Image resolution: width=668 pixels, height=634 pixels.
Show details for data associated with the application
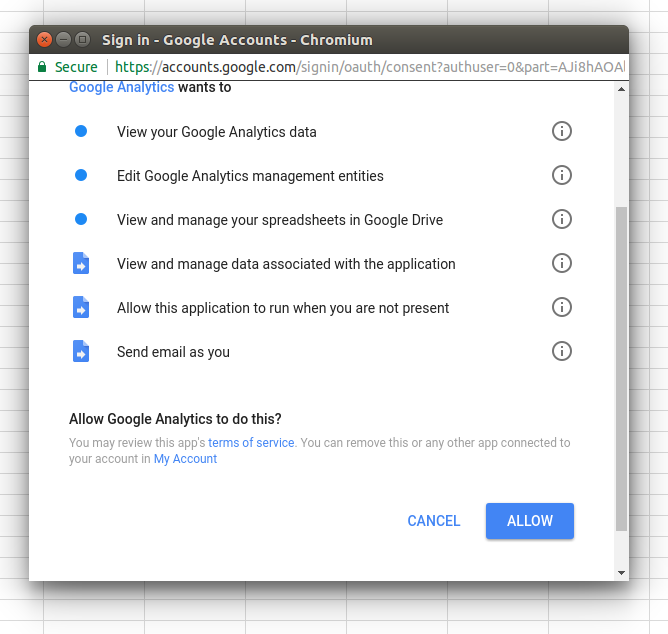[561, 263]
